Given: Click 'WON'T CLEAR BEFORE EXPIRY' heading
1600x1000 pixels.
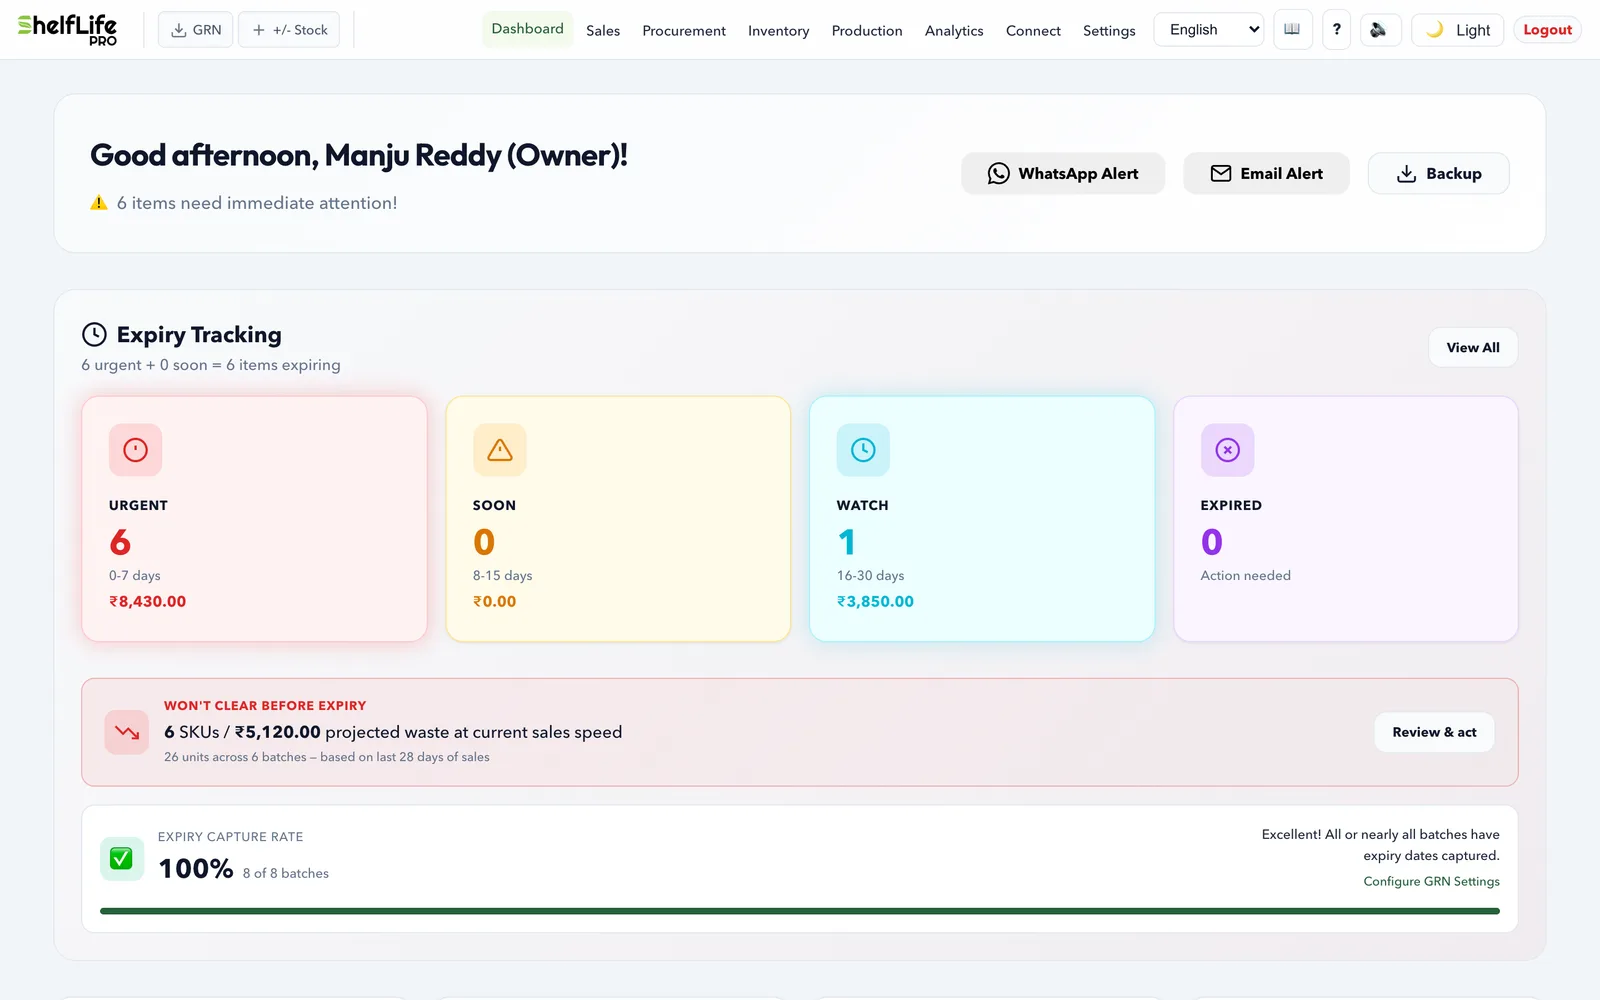Looking at the screenshot, I should pos(265,706).
